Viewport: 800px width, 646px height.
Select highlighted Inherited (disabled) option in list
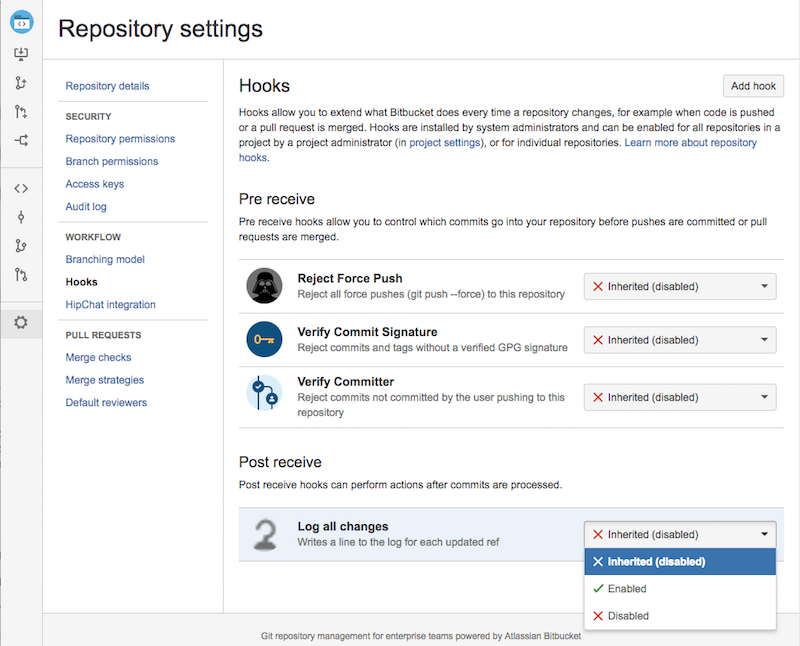point(680,562)
